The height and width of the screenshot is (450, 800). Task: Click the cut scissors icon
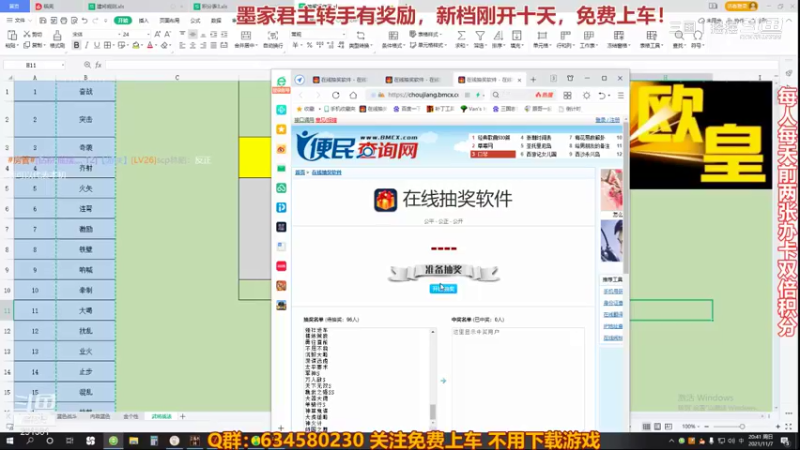[27, 34]
